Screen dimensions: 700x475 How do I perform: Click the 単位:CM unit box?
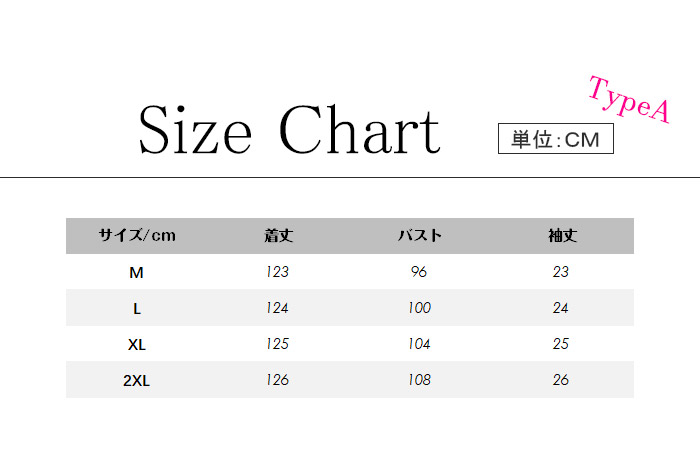tap(555, 139)
